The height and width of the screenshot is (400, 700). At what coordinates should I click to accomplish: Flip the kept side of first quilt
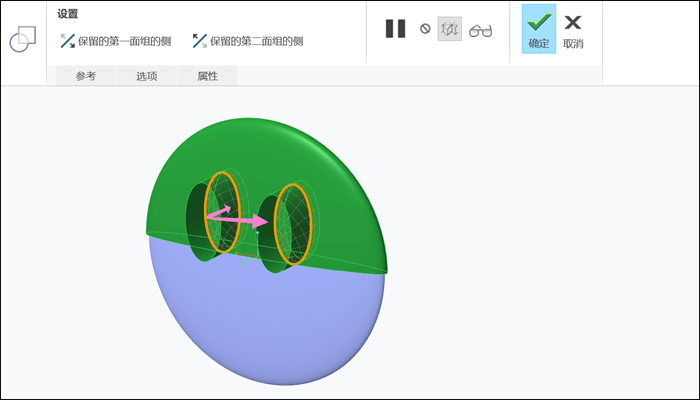coord(116,41)
